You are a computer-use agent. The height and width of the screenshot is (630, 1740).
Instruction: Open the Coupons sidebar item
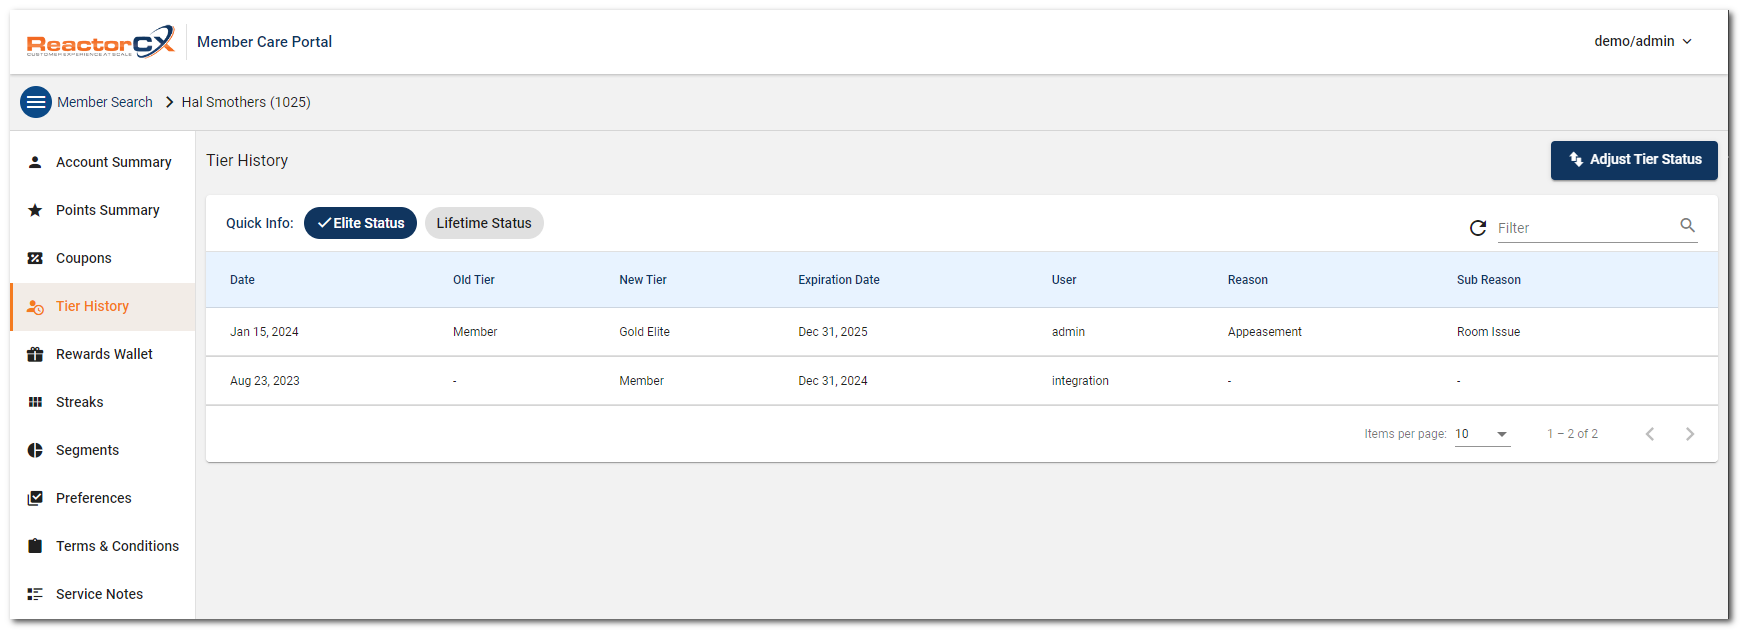[83, 258]
